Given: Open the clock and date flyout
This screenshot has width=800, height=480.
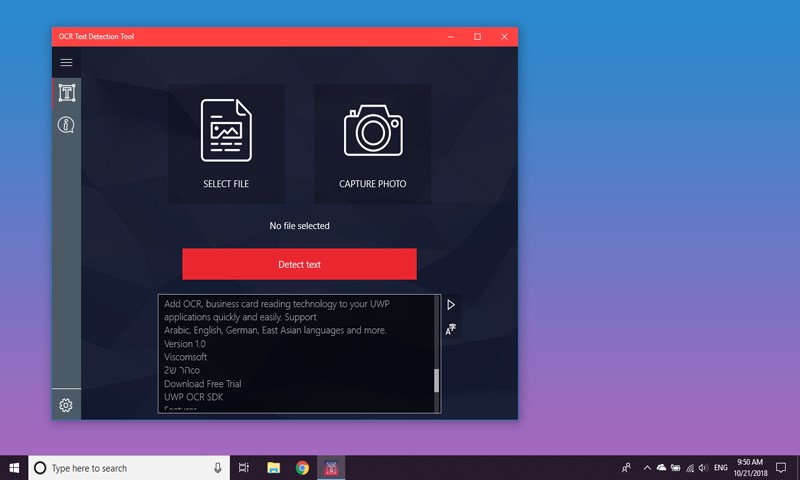Looking at the screenshot, I should point(751,468).
